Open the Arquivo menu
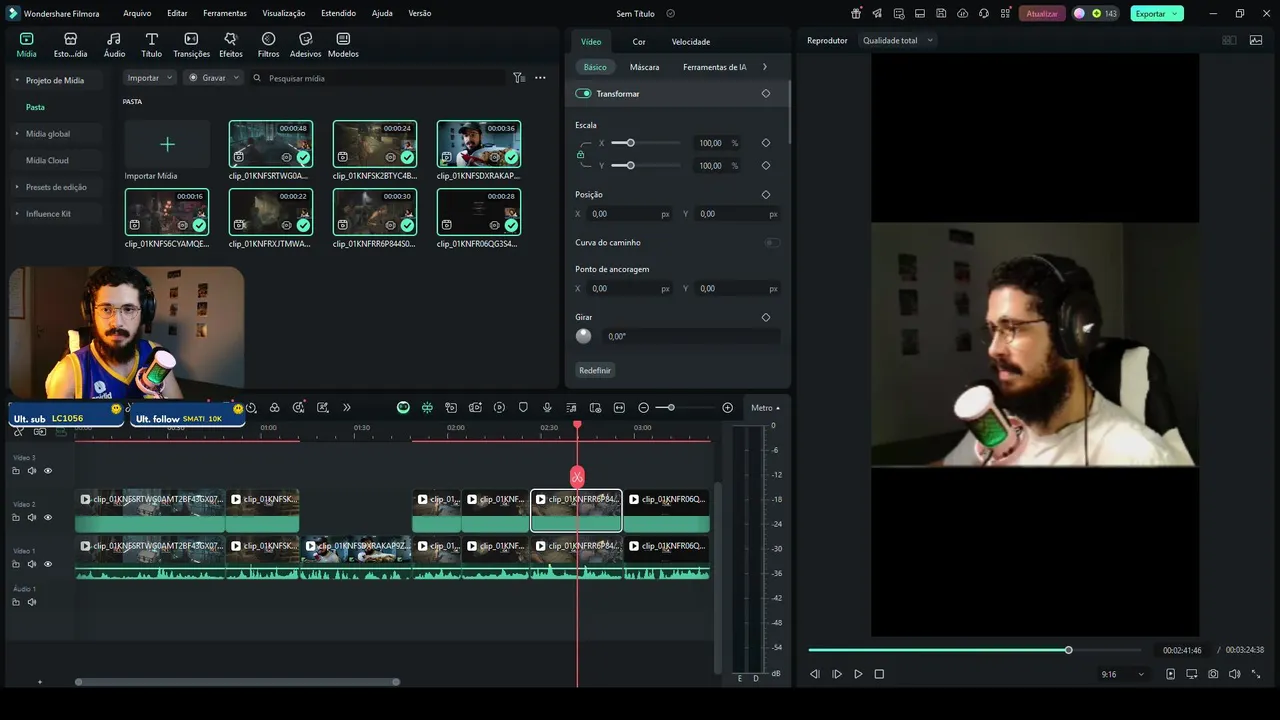Screen dimensions: 1280x720 coord(137,13)
